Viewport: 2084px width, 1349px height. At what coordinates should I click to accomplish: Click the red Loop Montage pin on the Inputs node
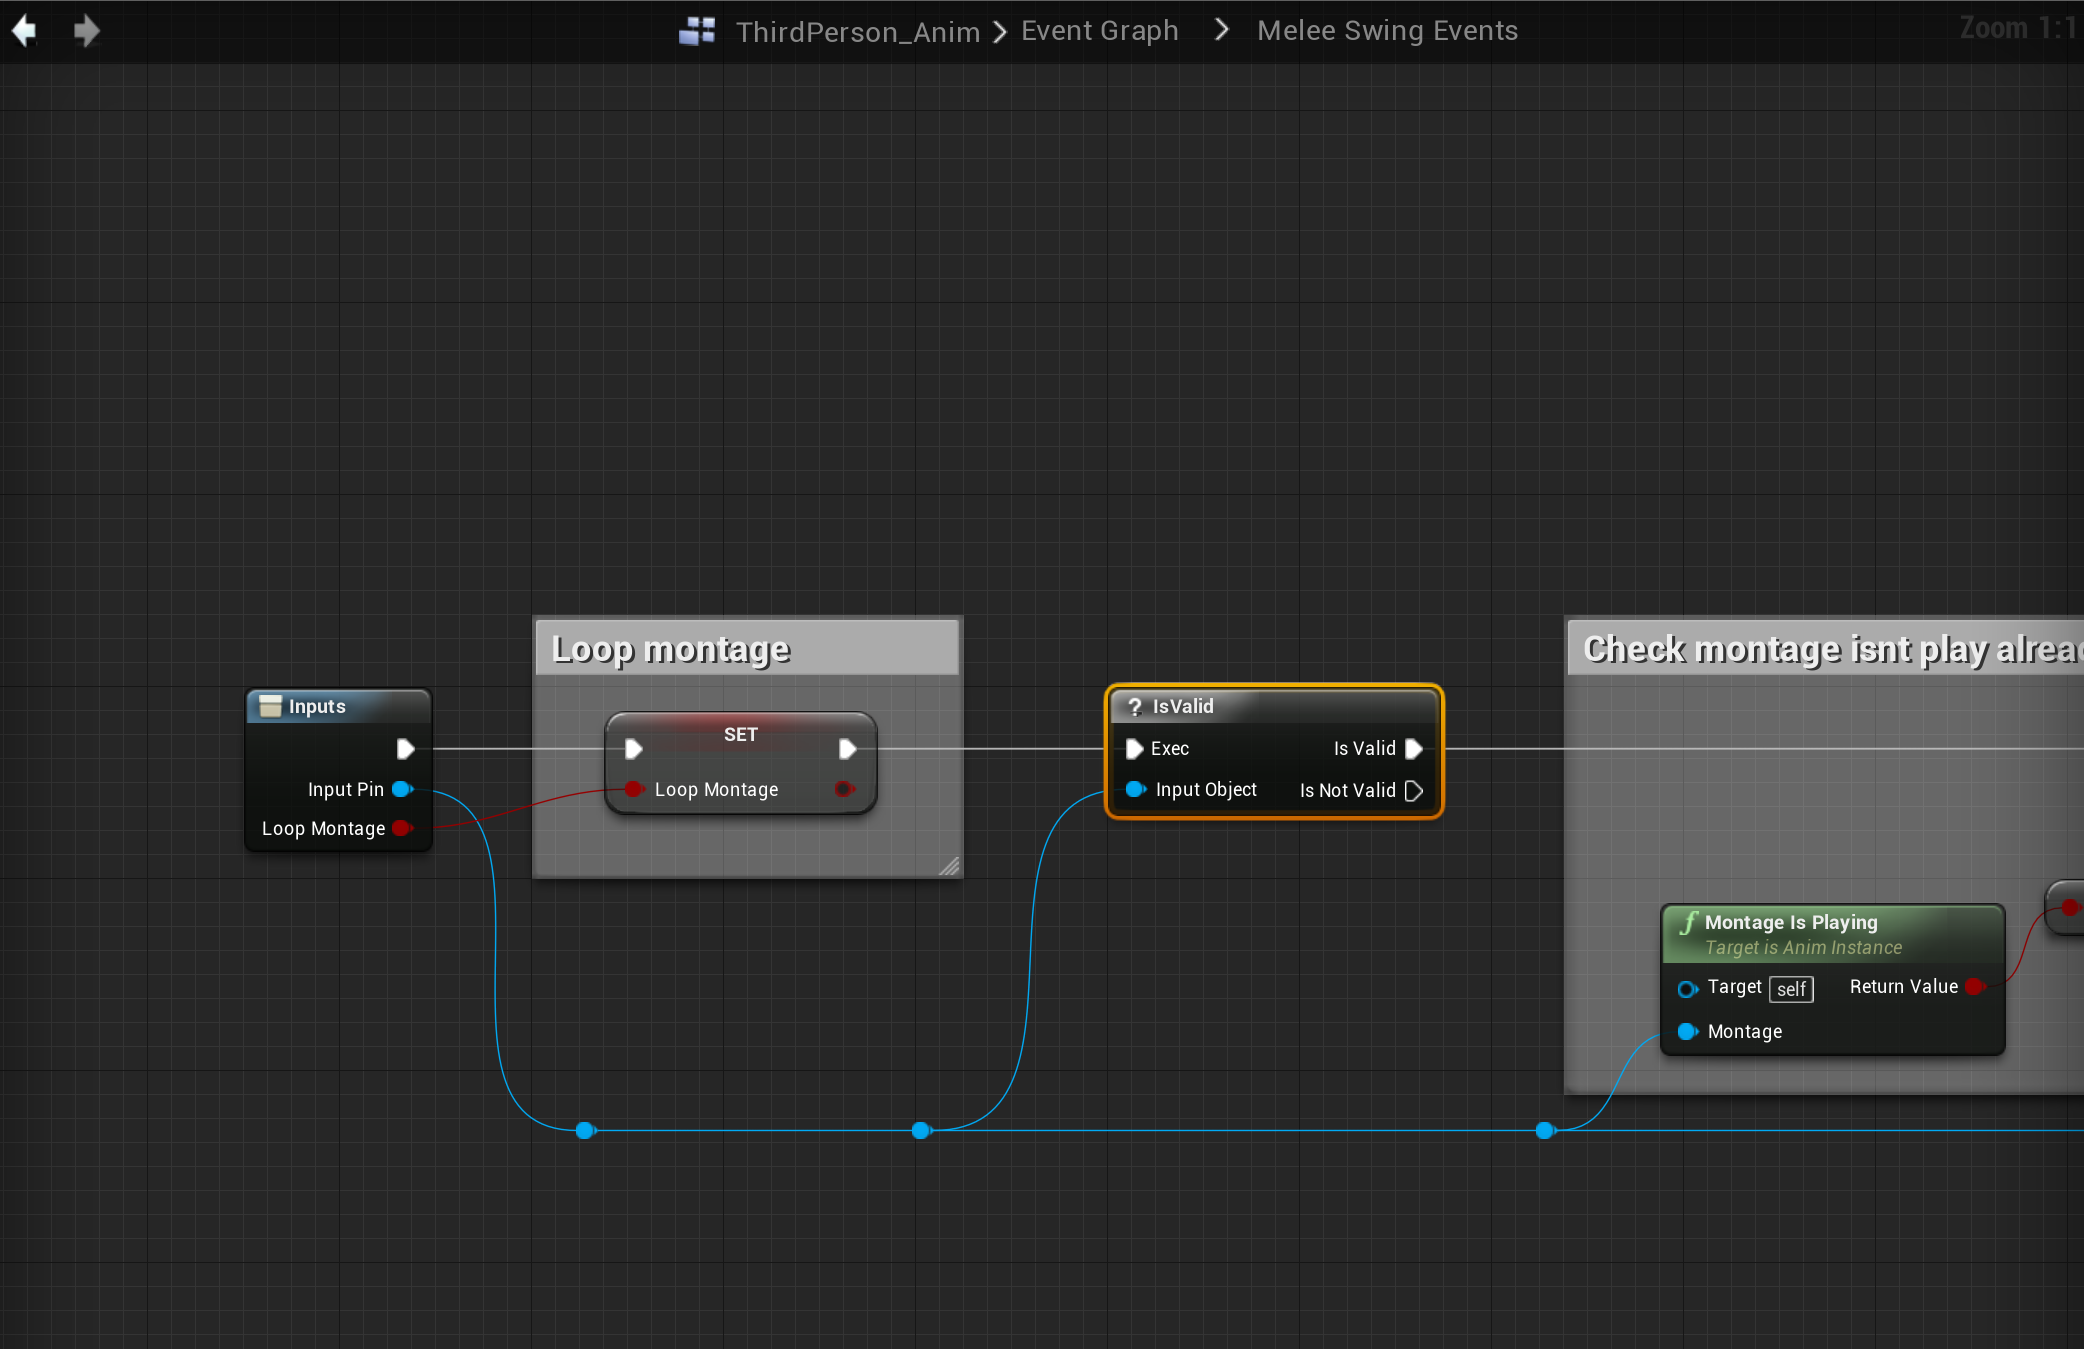(x=402, y=828)
